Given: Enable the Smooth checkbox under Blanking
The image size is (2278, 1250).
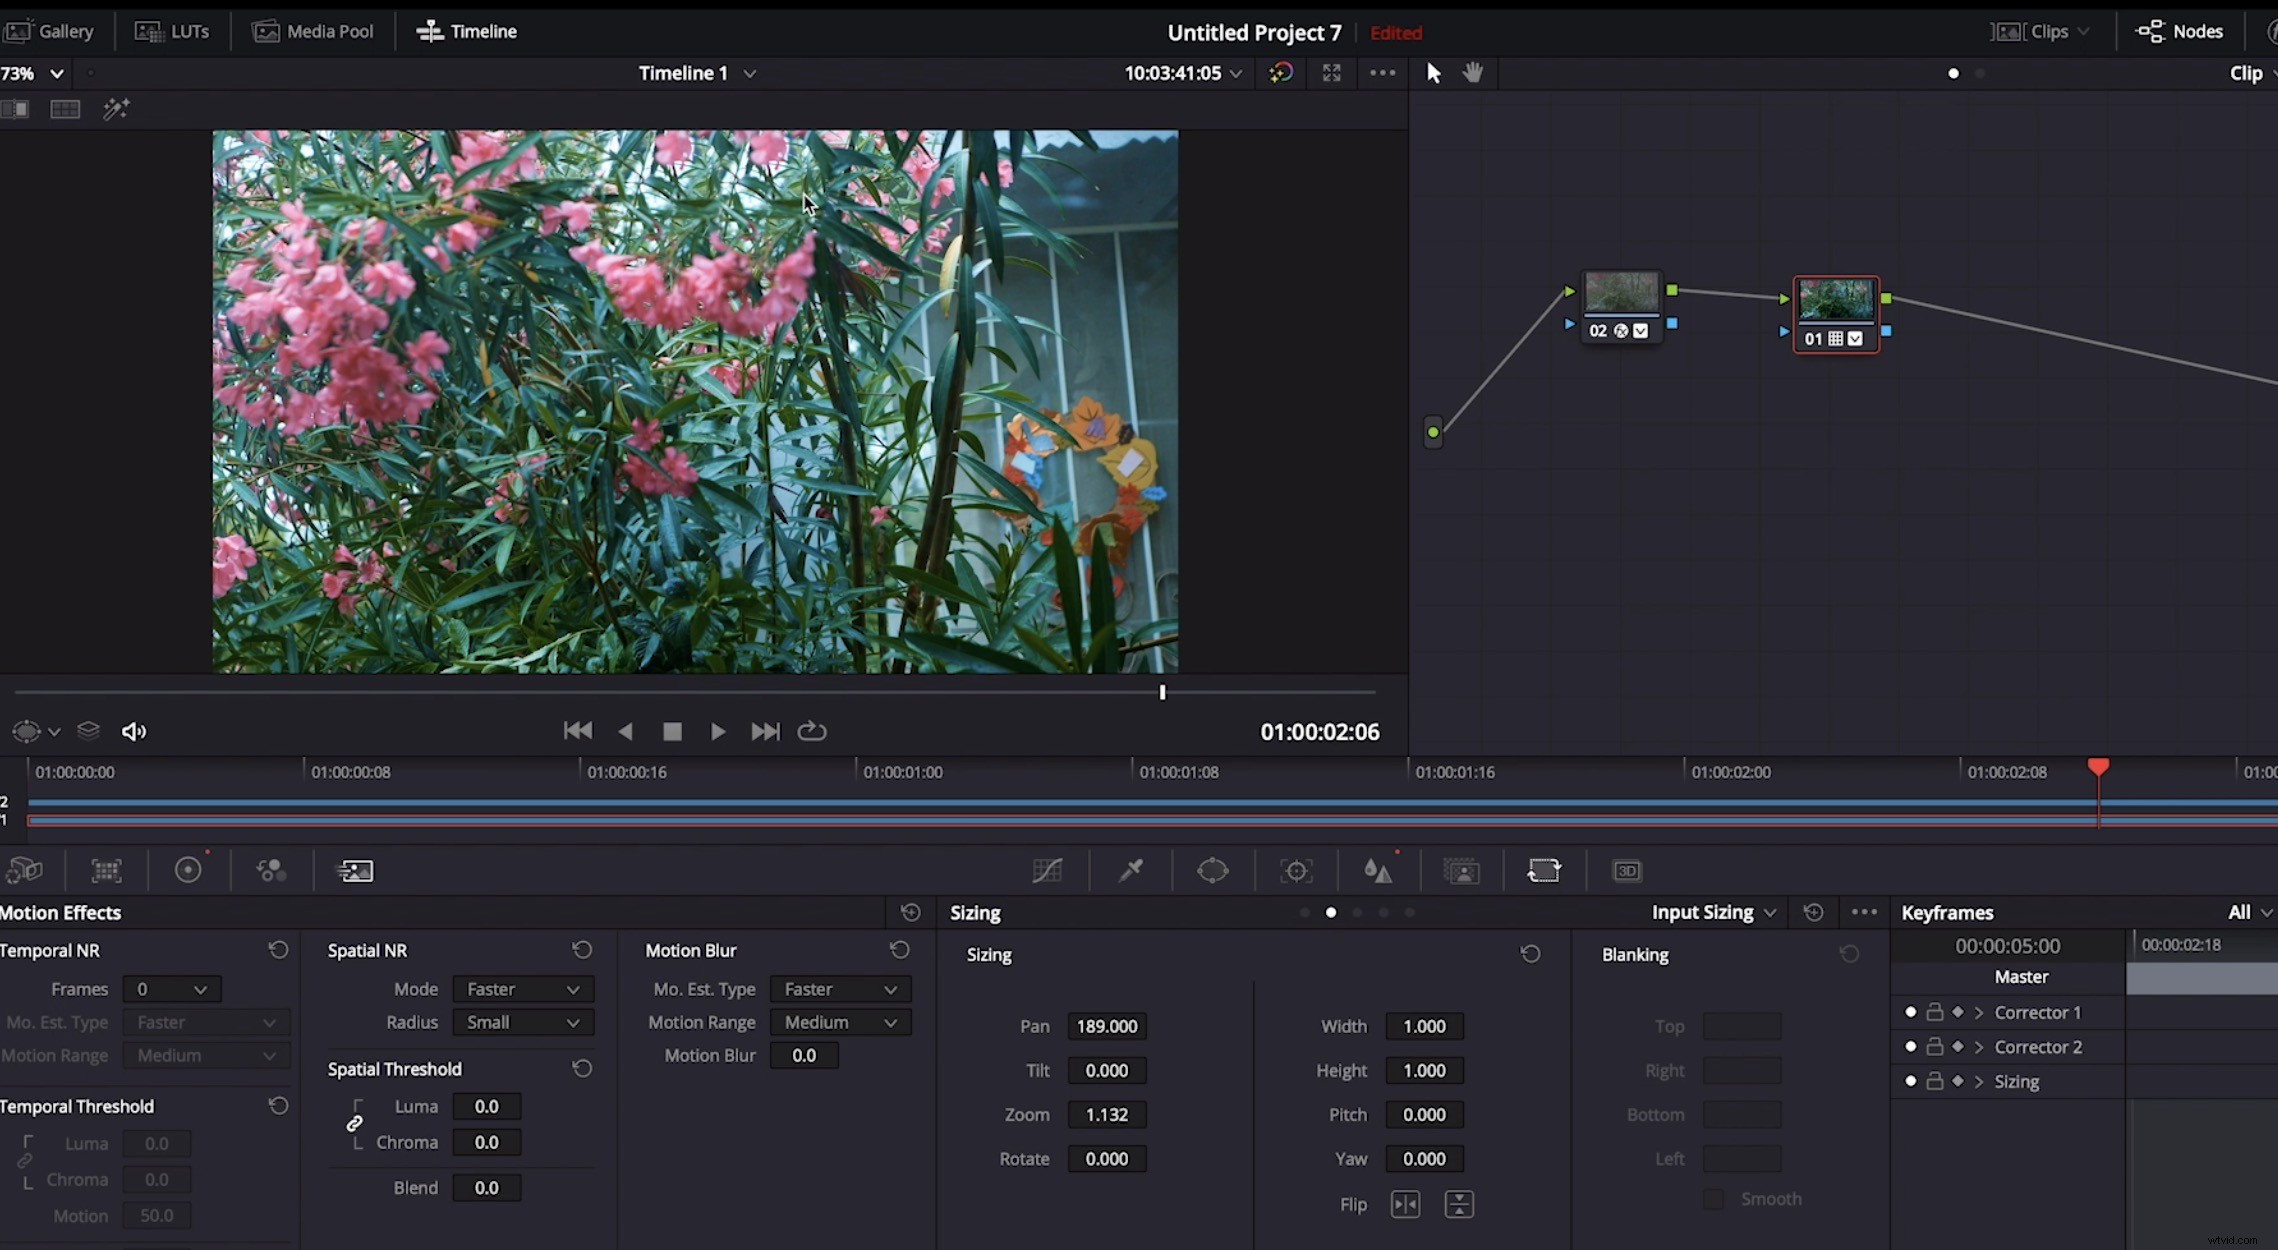Looking at the screenshot, I should point(1713,1198).
